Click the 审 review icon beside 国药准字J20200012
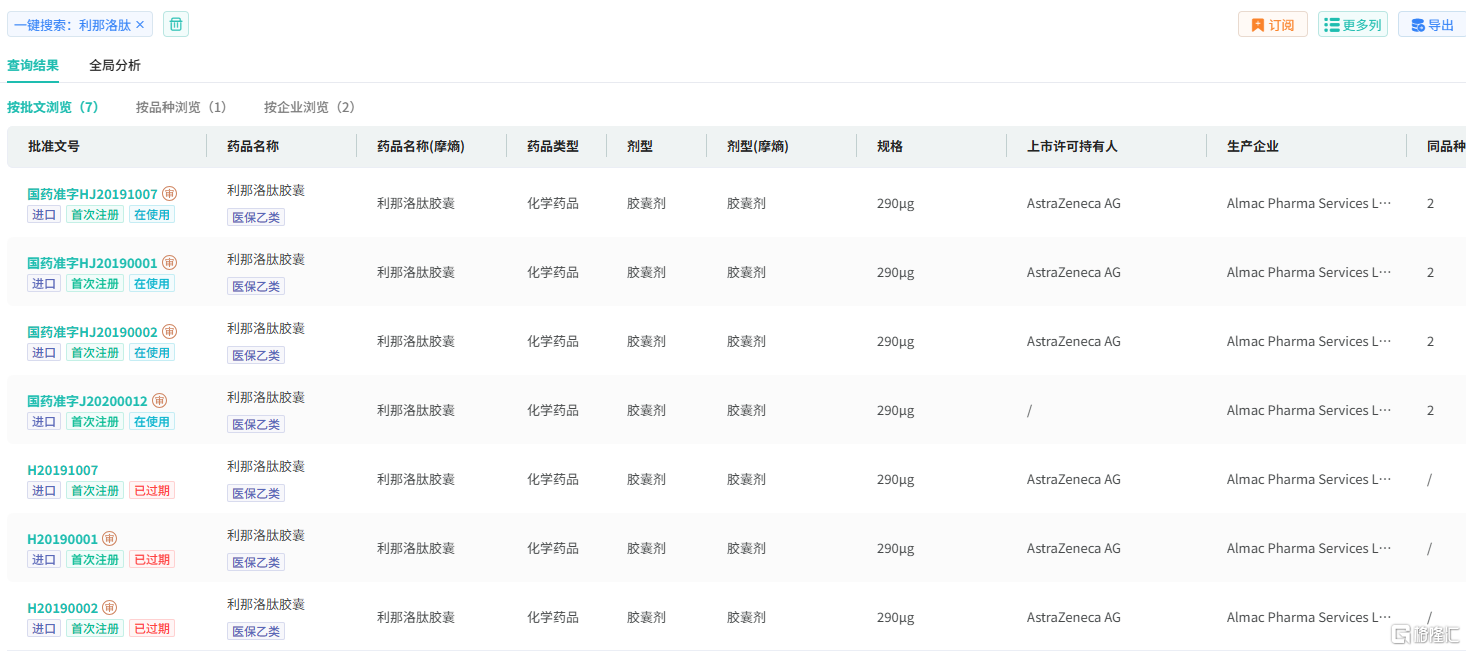 tap(160, 401)
